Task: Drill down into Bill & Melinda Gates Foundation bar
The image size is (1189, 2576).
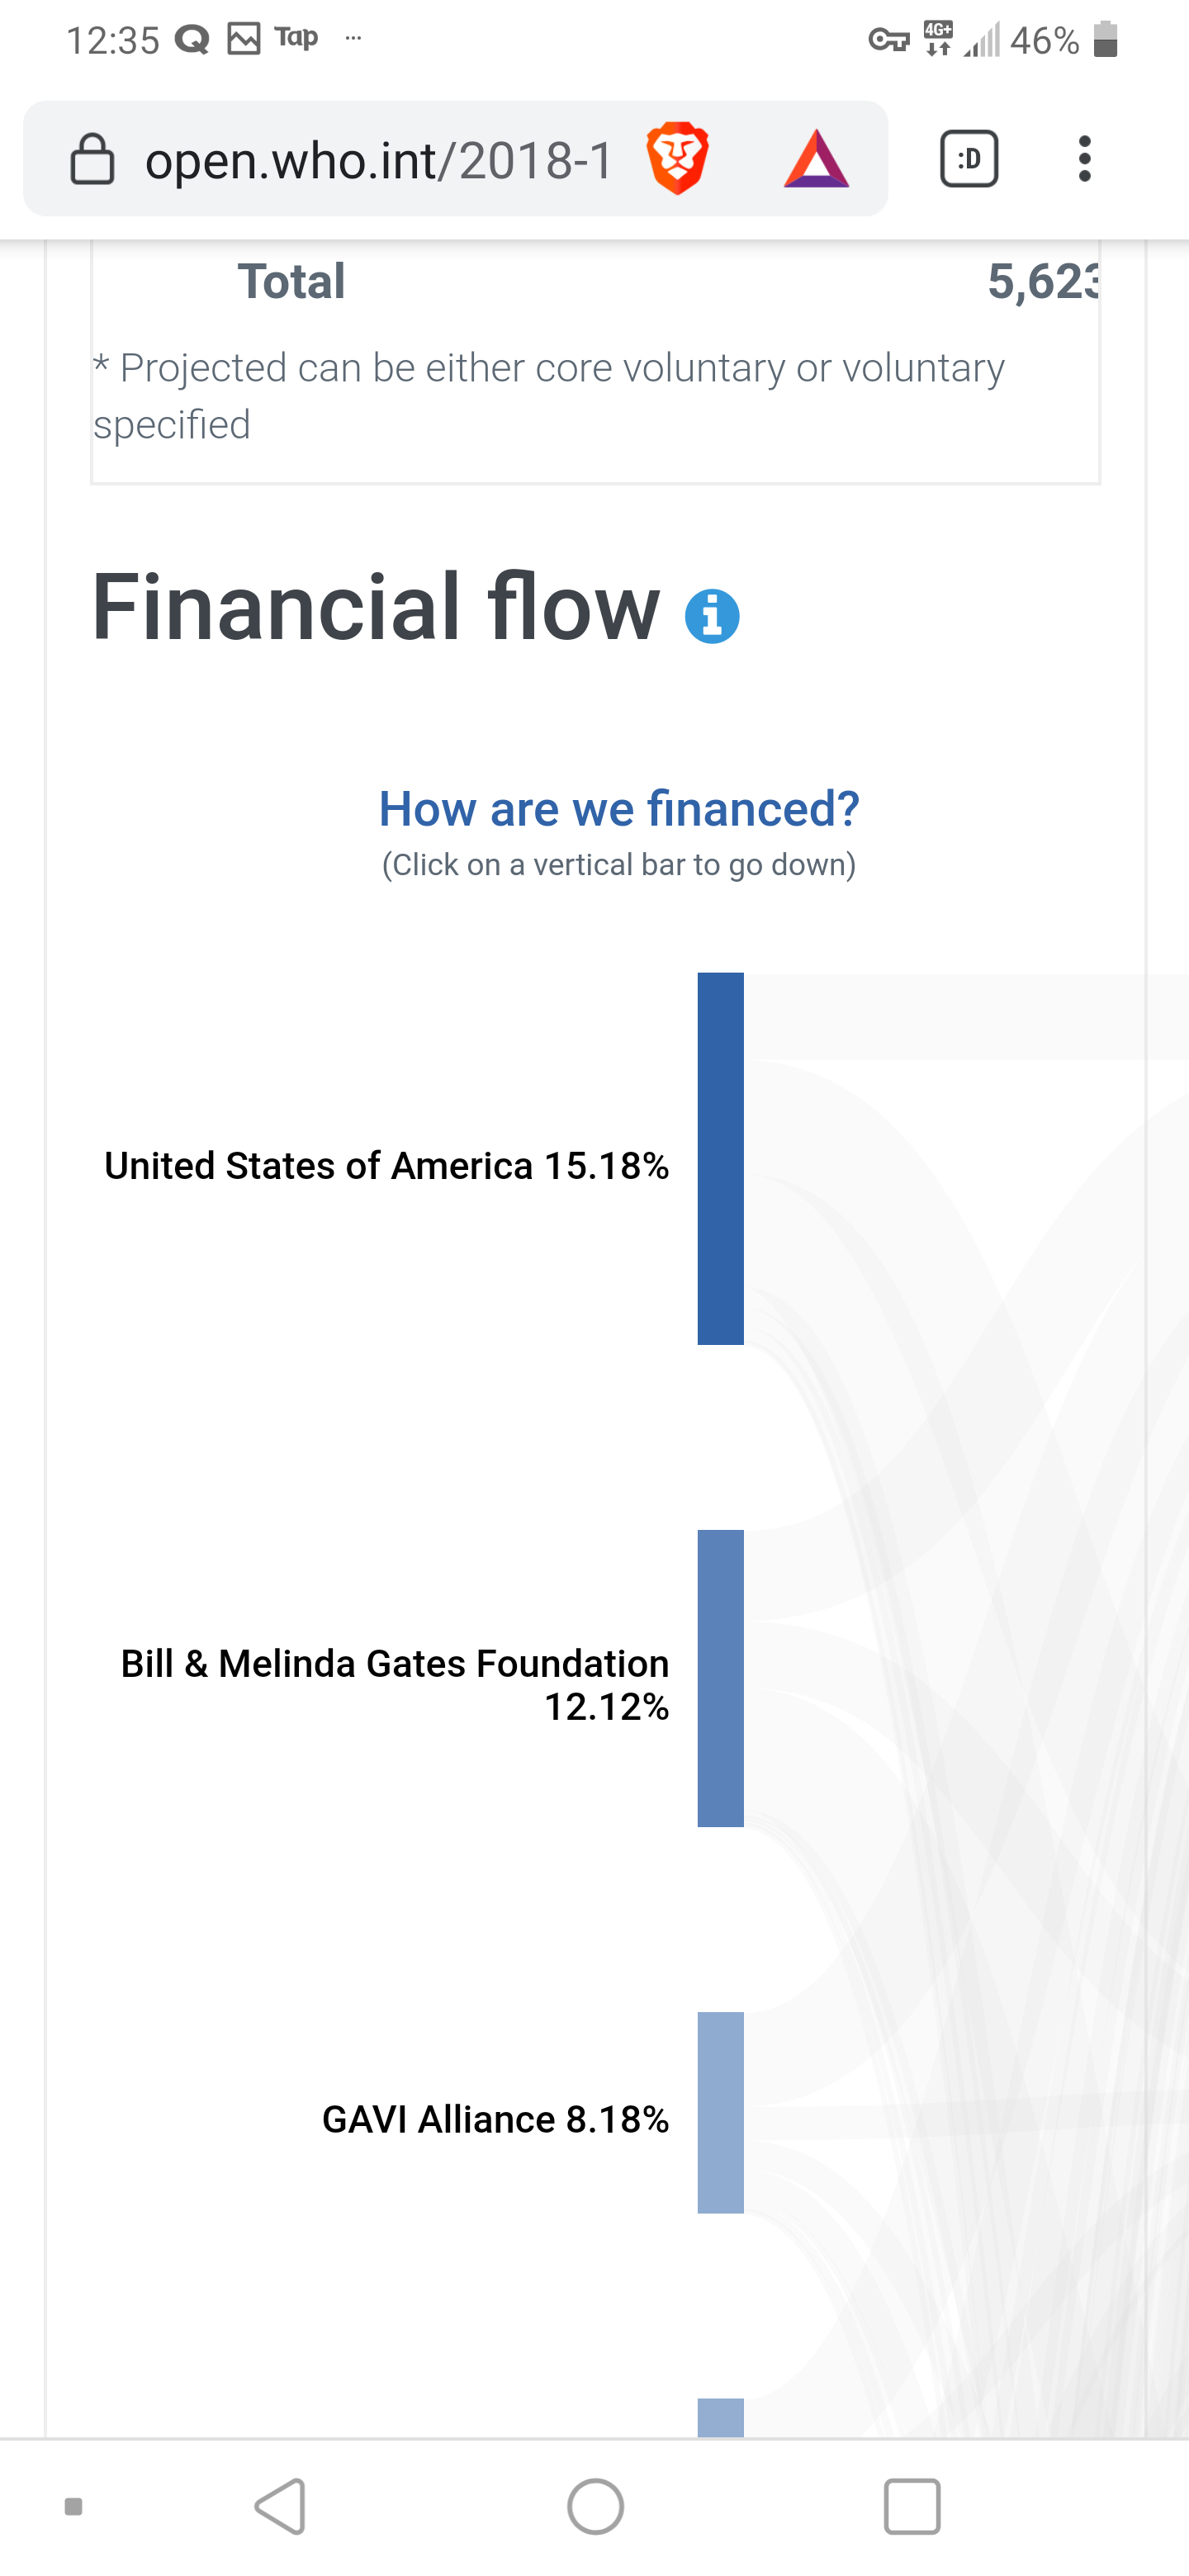Action: pos(720,1678)
